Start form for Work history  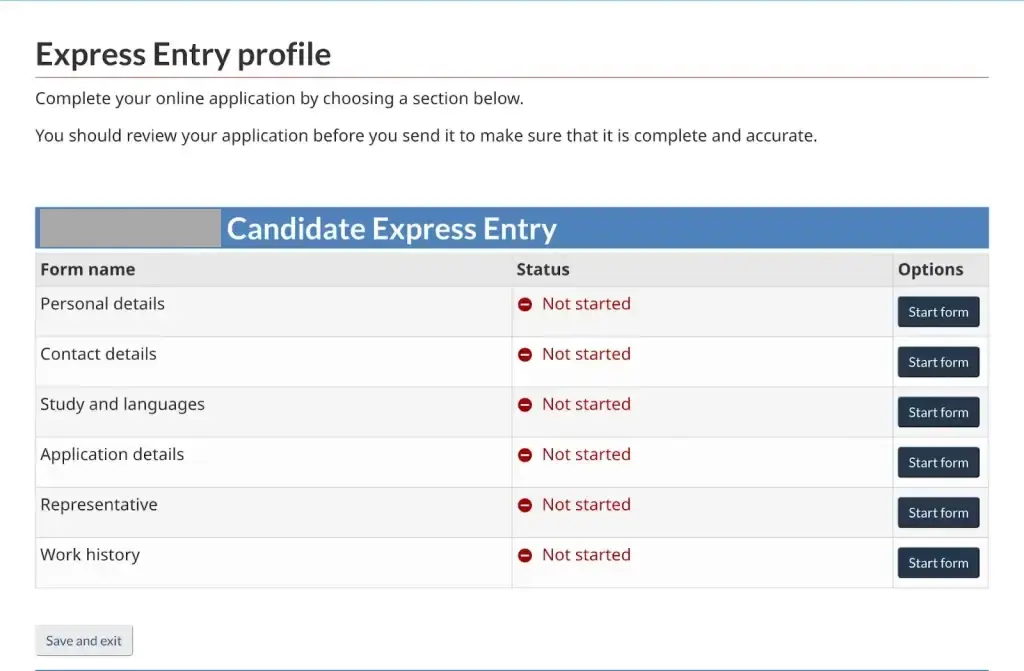pos(938,562)
